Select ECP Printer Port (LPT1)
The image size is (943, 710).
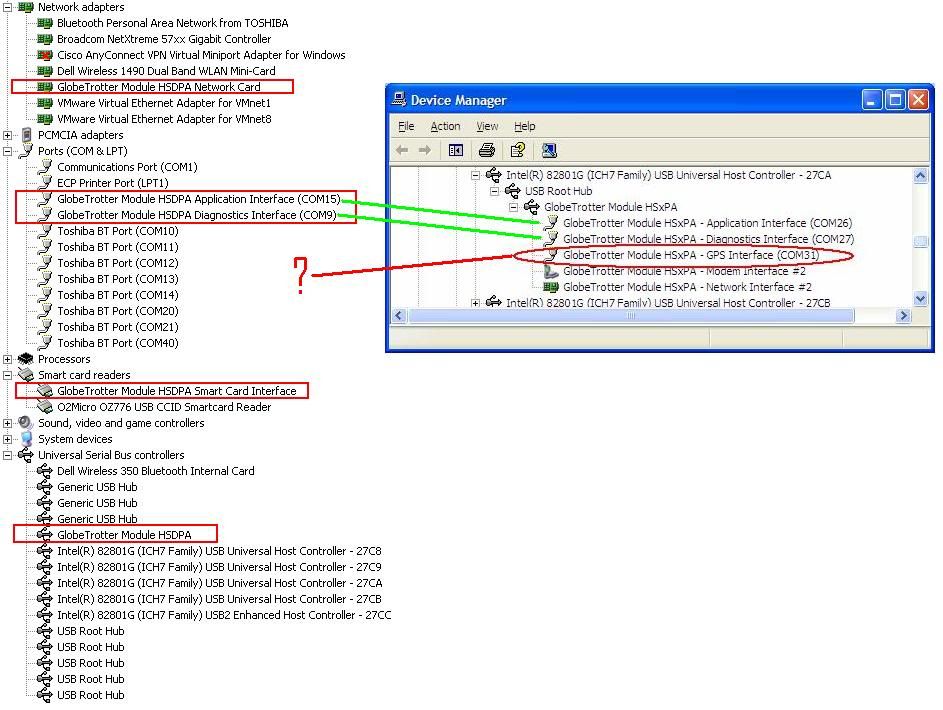112,183
